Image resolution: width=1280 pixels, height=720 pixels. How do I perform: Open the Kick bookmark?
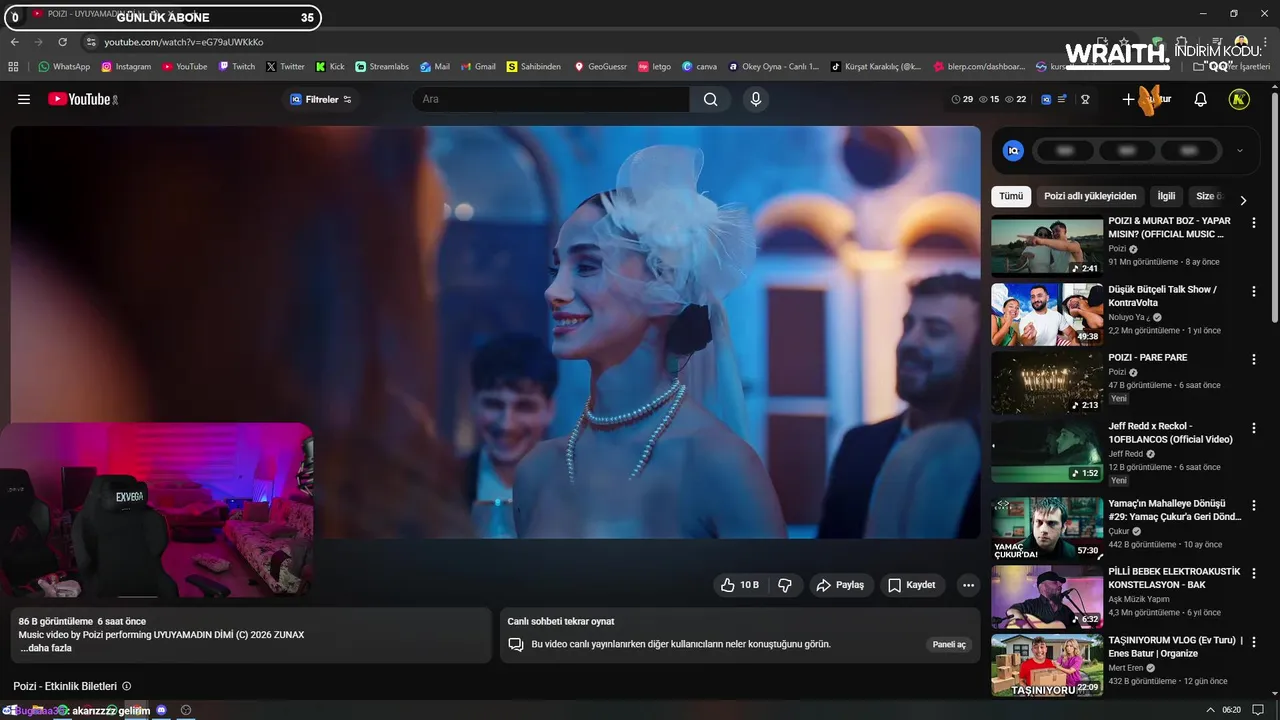[x=330, y=67]
